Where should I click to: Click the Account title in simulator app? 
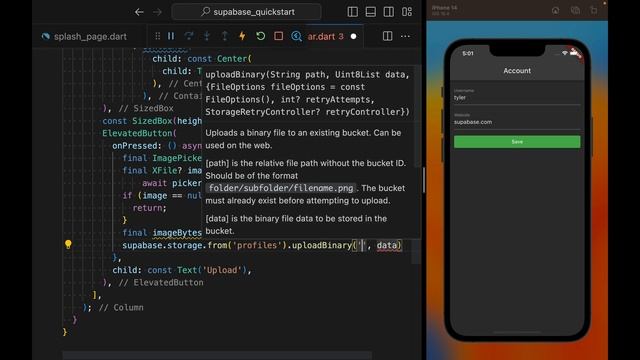click(517, 71)
